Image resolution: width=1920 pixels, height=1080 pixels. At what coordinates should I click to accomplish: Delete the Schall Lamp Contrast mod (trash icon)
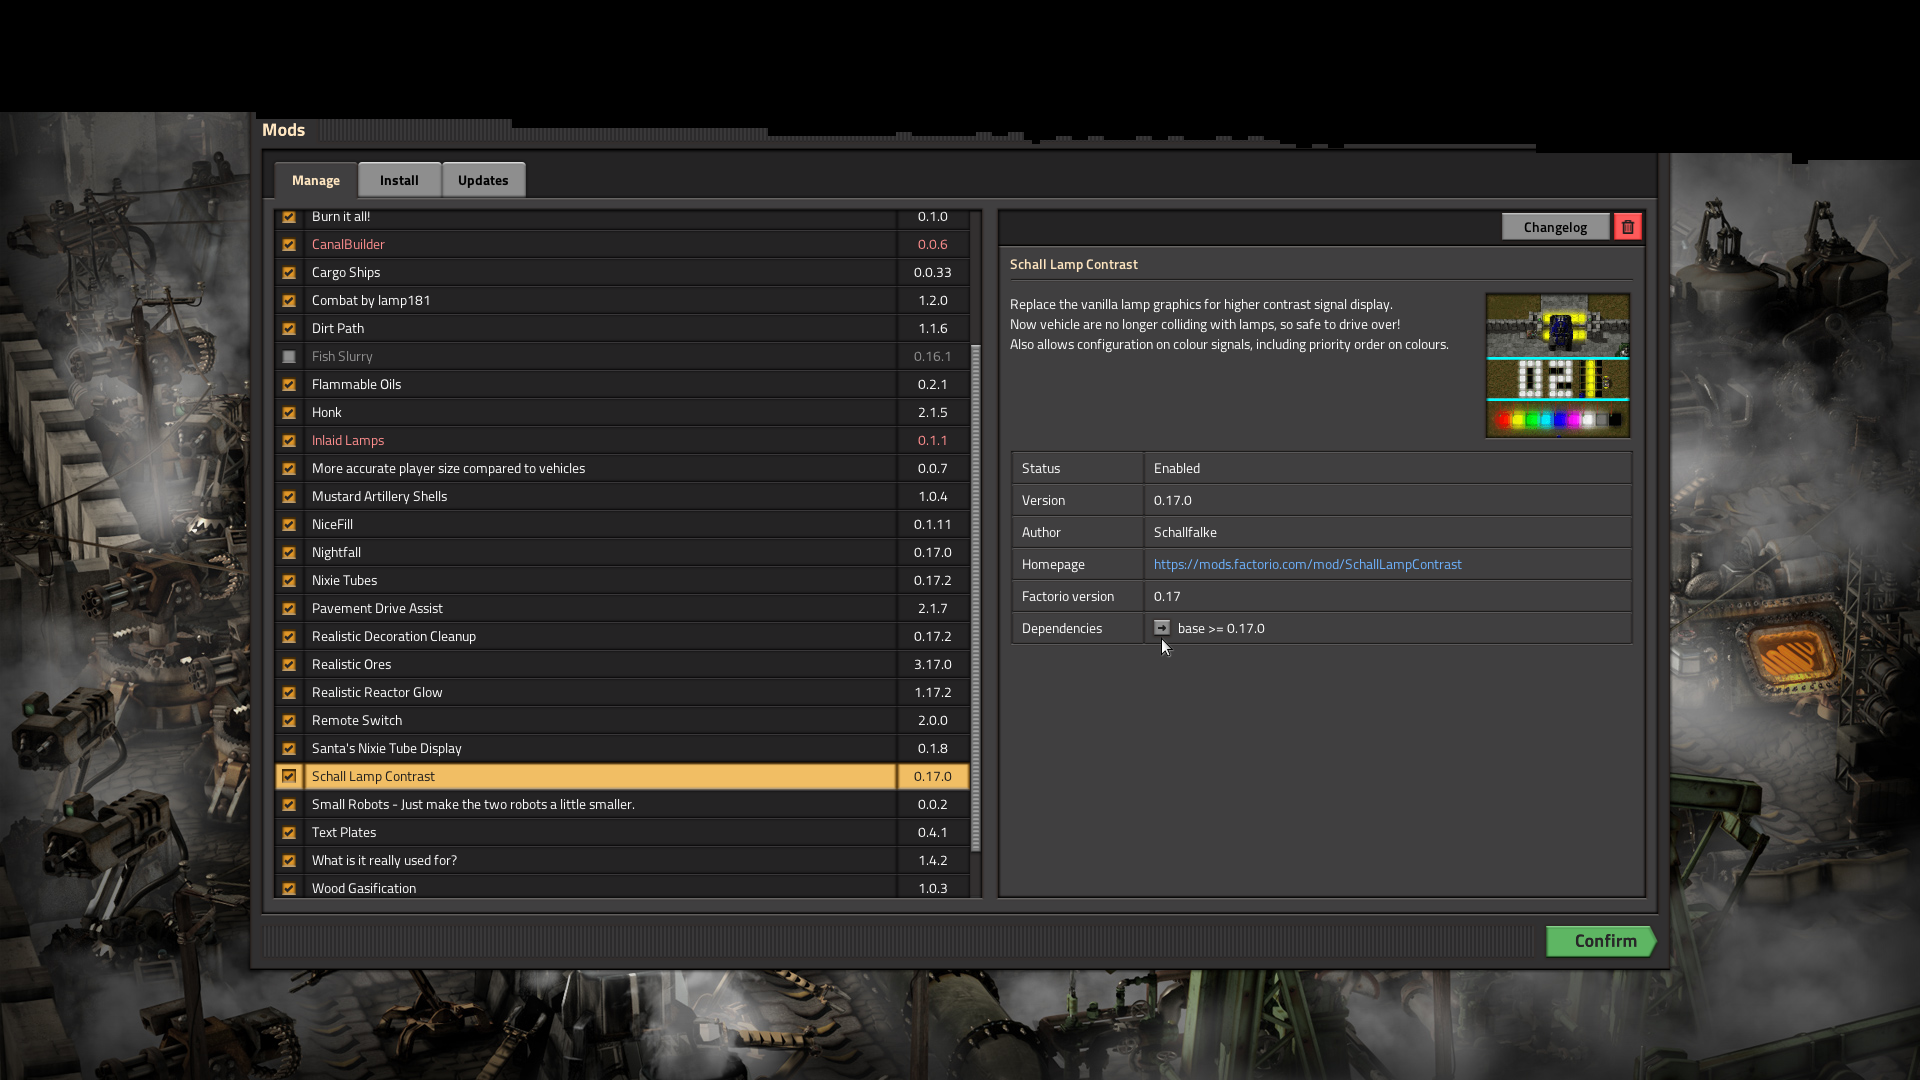pyautogui.click(x=1627, y=227)
